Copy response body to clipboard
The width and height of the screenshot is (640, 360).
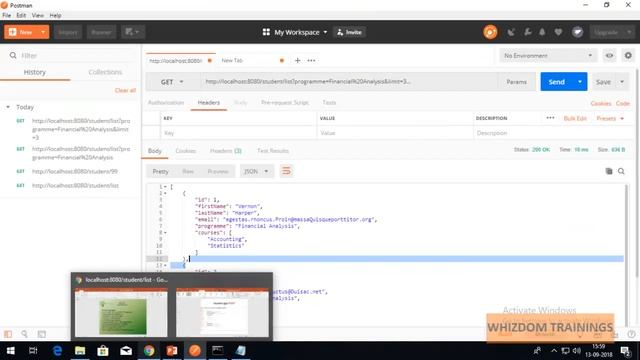click(609, 171)
